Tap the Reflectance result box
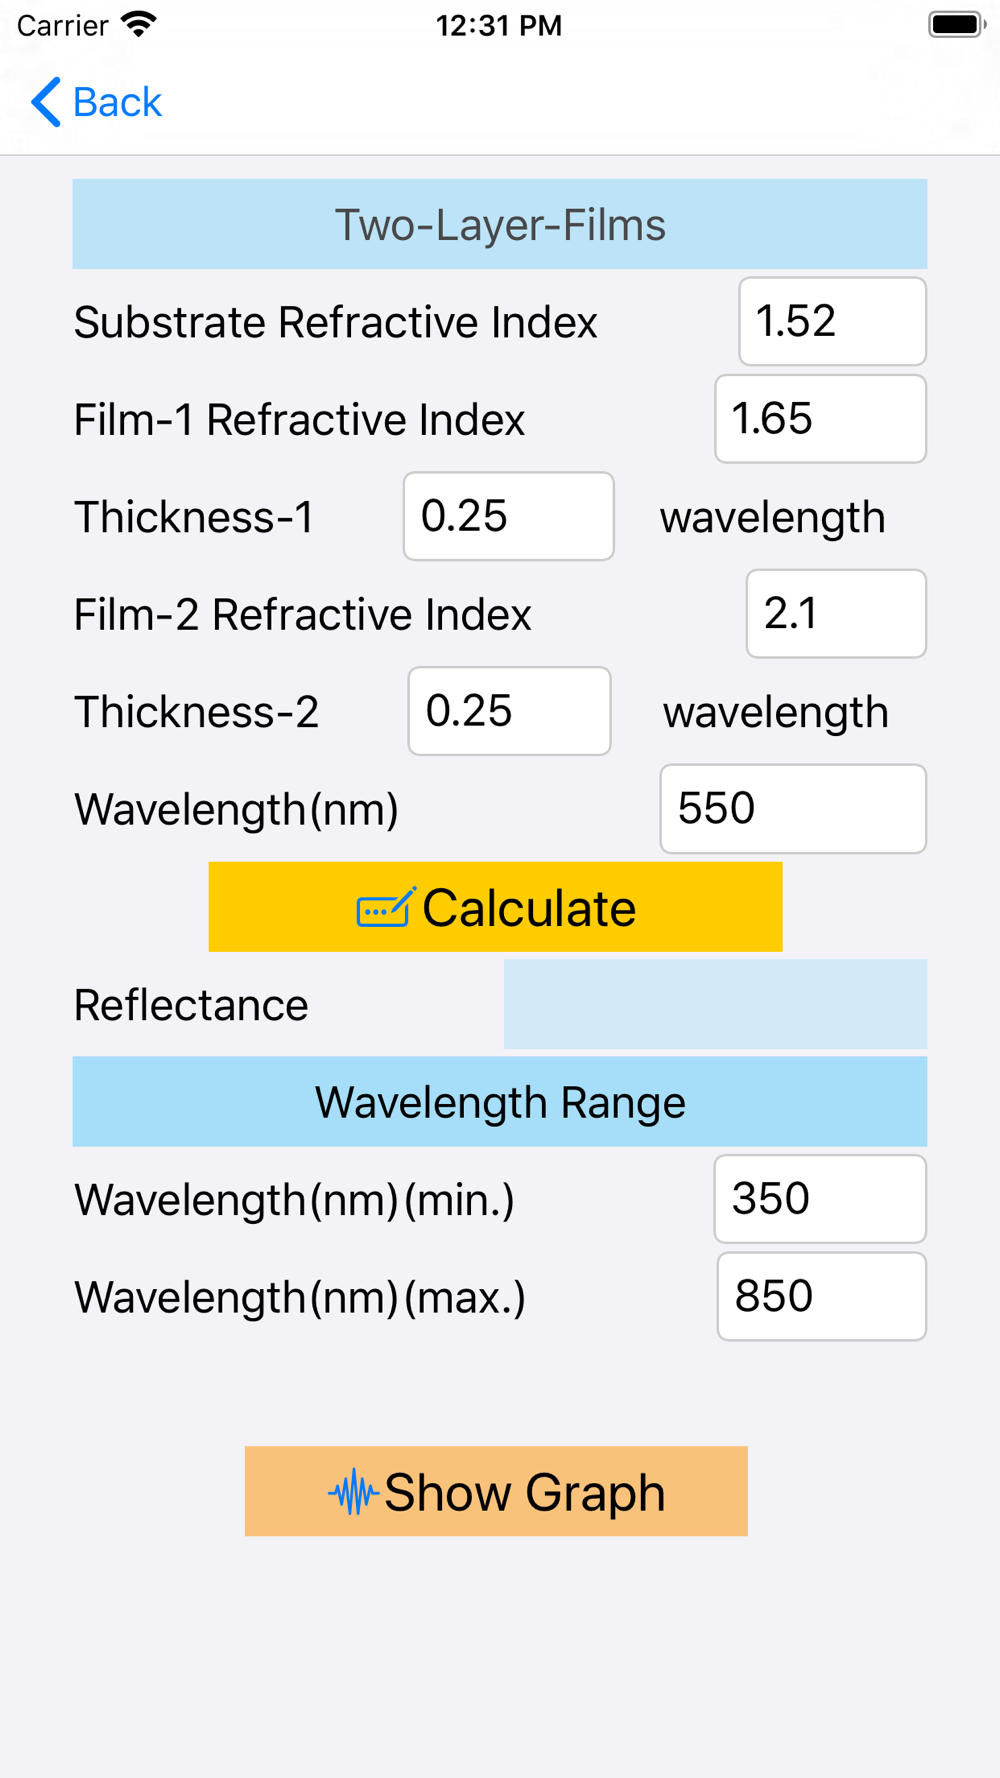This screenshot has height=1778, width=1000. pyautogui.click(x=715, y=1004)
